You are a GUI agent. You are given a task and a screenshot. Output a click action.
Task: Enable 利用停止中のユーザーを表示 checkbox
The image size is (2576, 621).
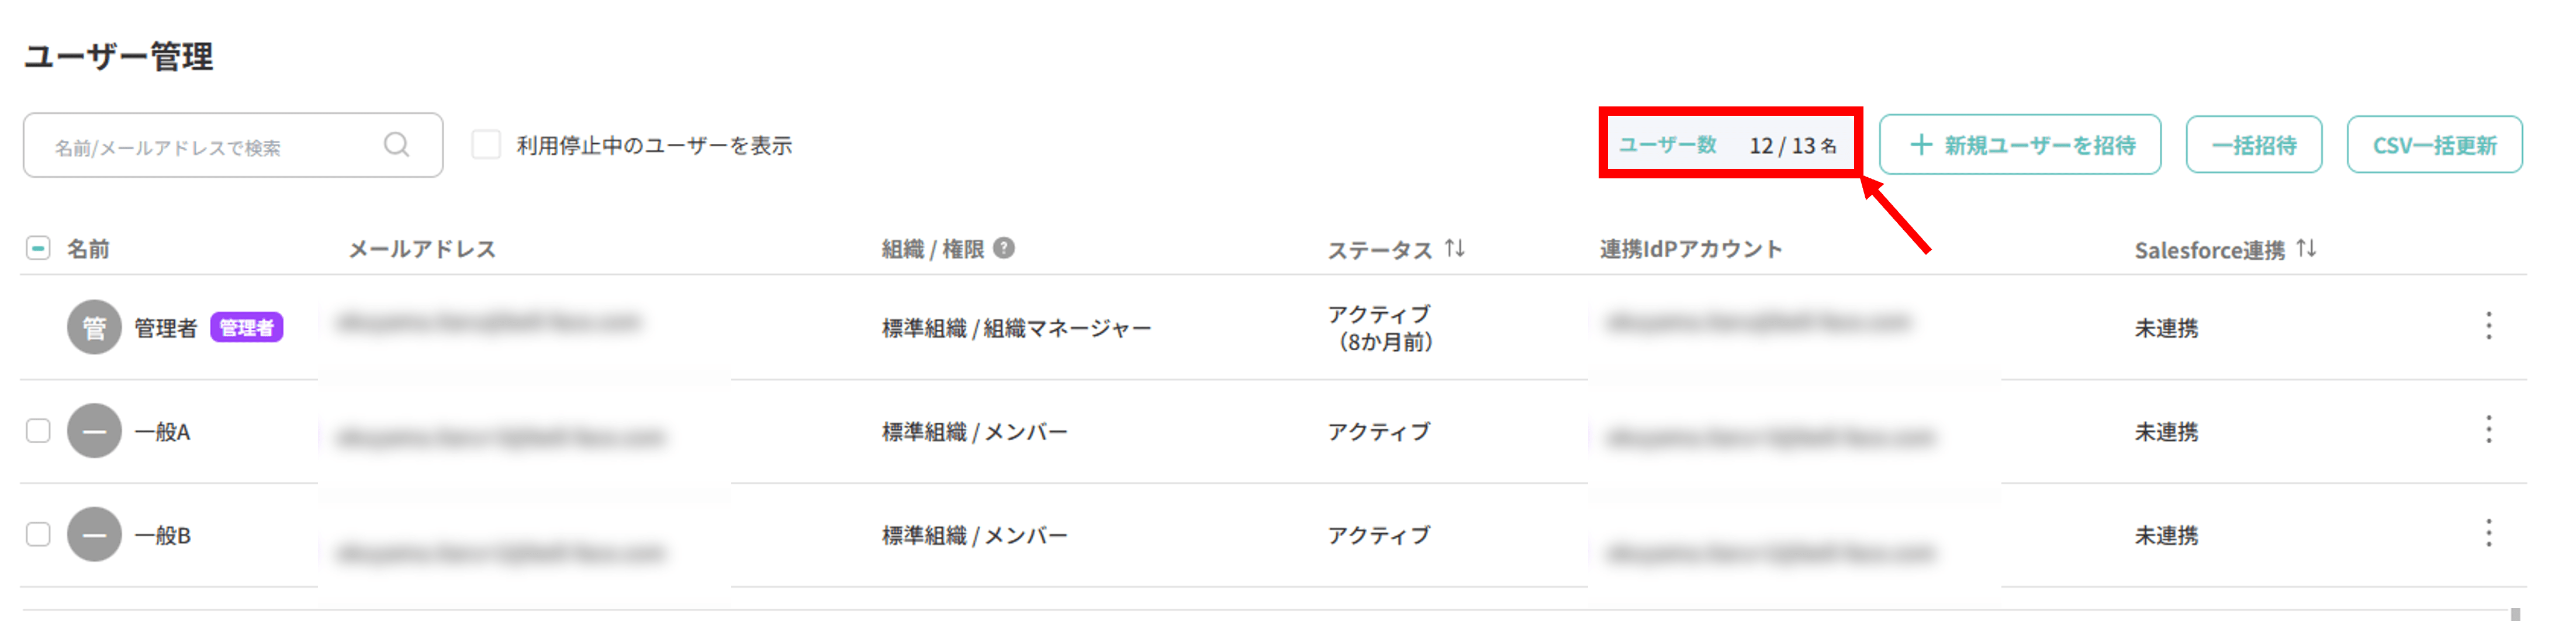[x=486, y=145]
